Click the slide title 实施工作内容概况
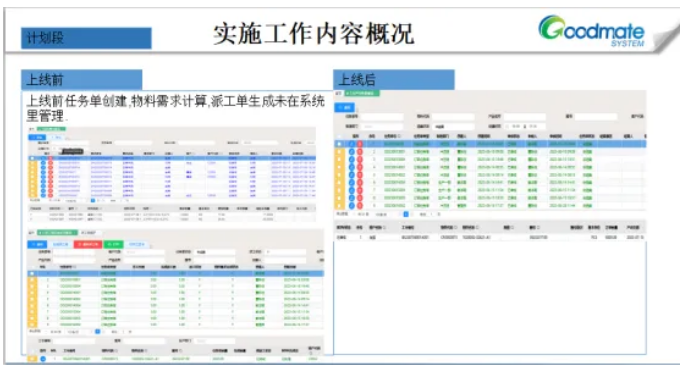680x370 pixels. (314, 33)
